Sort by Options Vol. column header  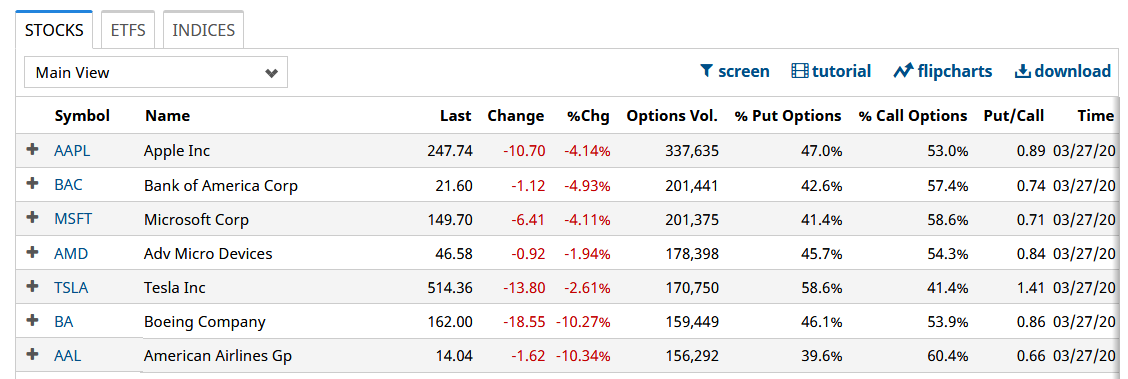click(672, 116)
